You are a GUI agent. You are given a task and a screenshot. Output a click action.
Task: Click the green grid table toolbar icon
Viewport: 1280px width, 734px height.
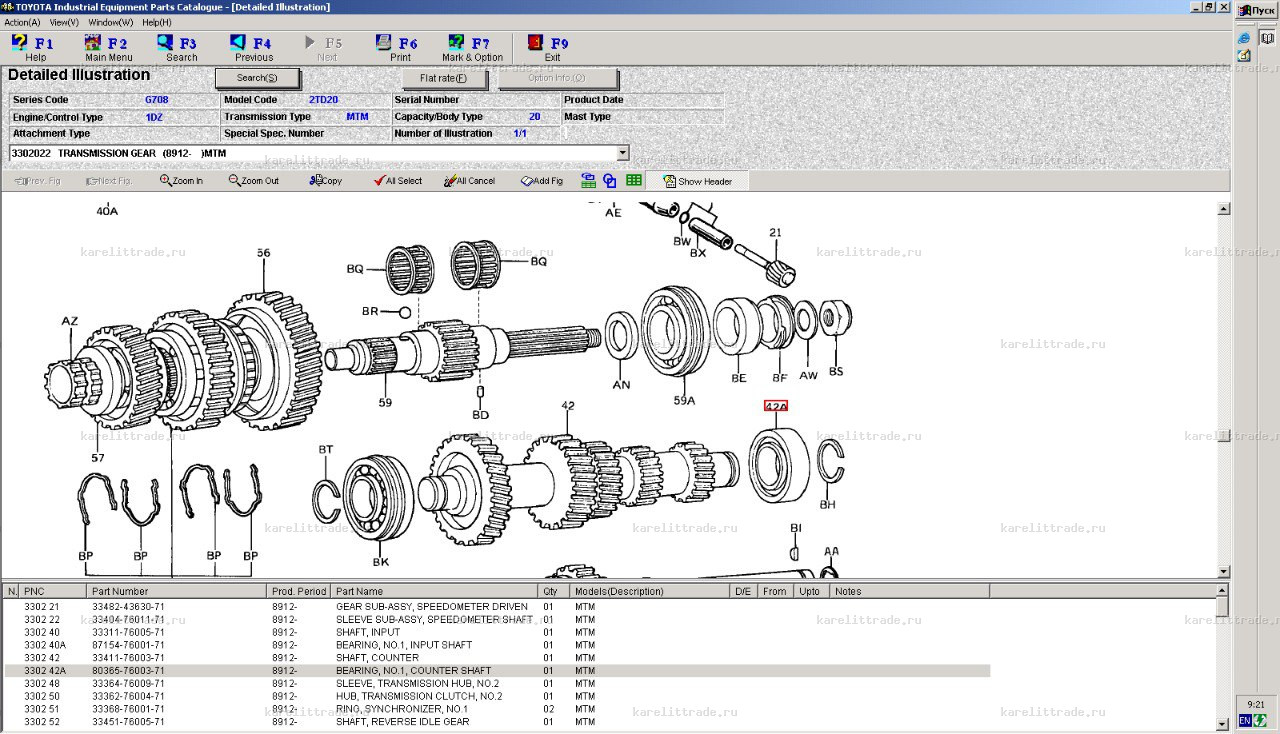coord(634,181)
